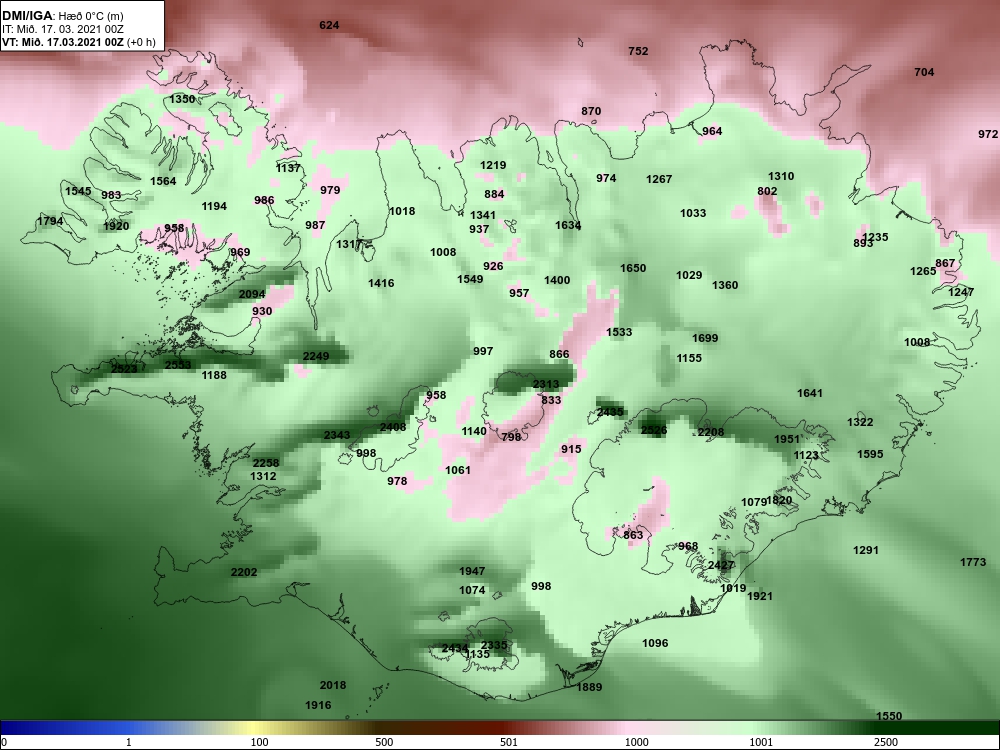Click the 500 tick on color scale
The height and width of the screenshot is (750, 1000).
(385, 742)
